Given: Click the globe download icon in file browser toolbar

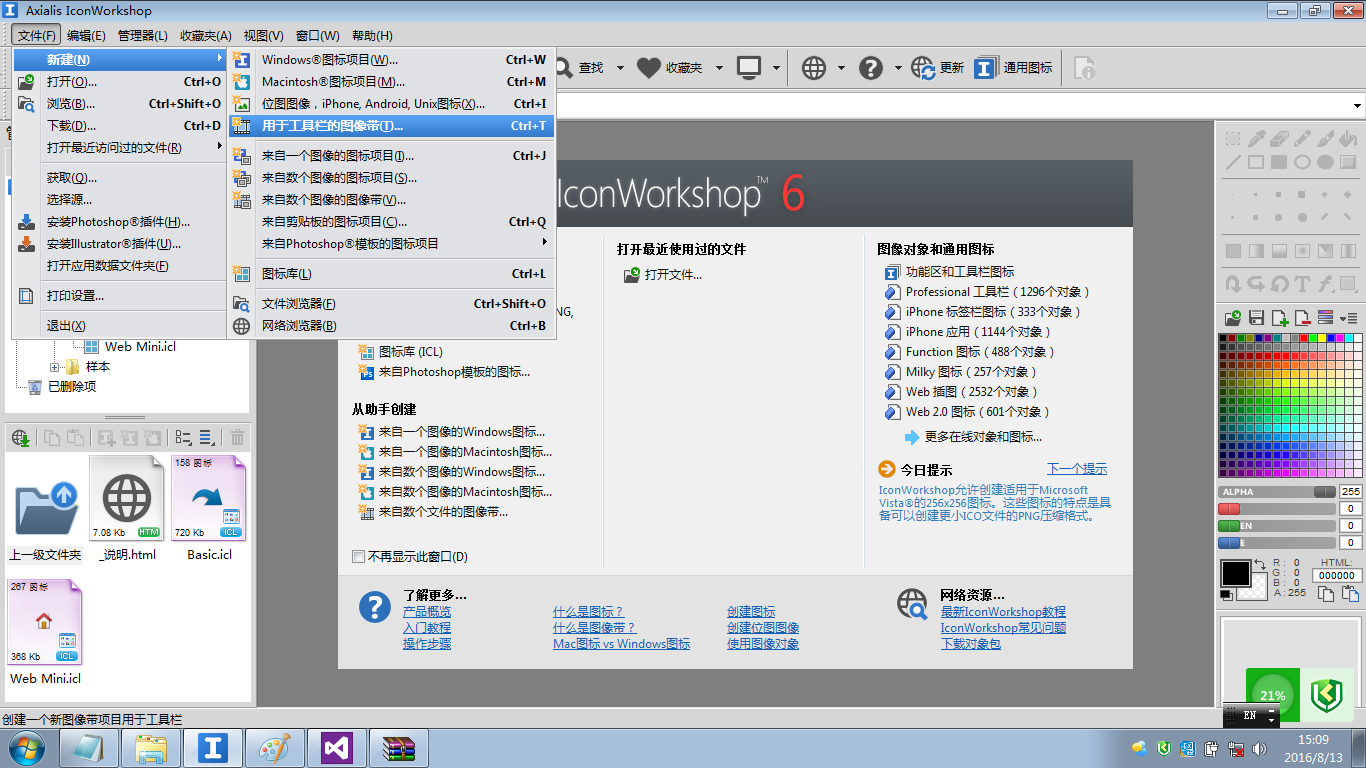Looking at the screenshot, I should [21, 438].
